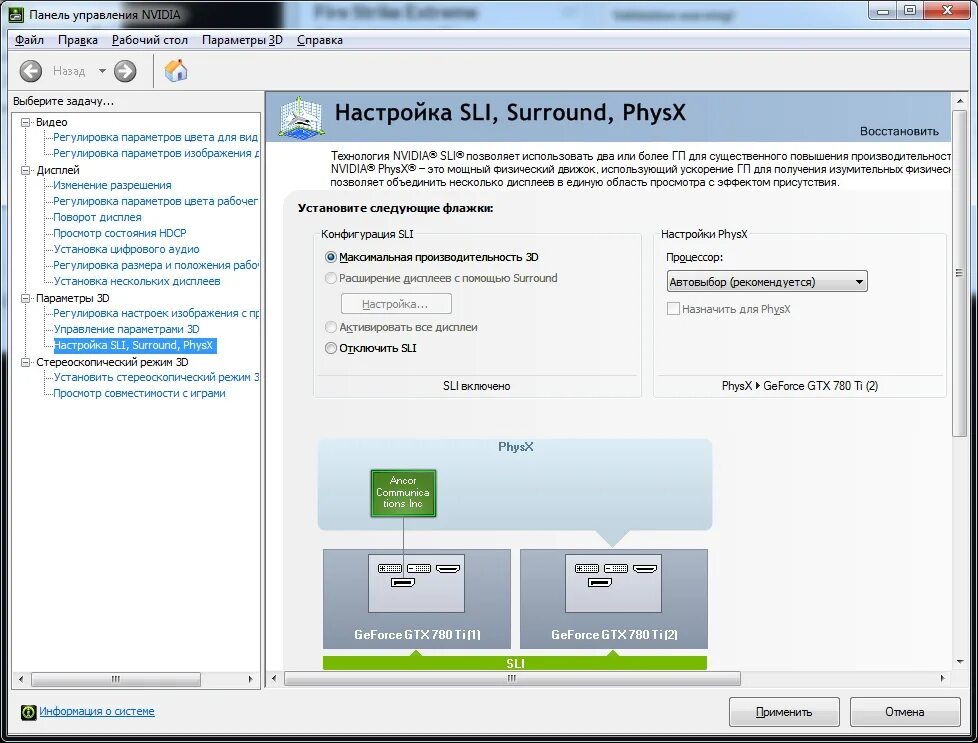
Task: Open Регулировка размера и положения item
Action: click(155, 265)
